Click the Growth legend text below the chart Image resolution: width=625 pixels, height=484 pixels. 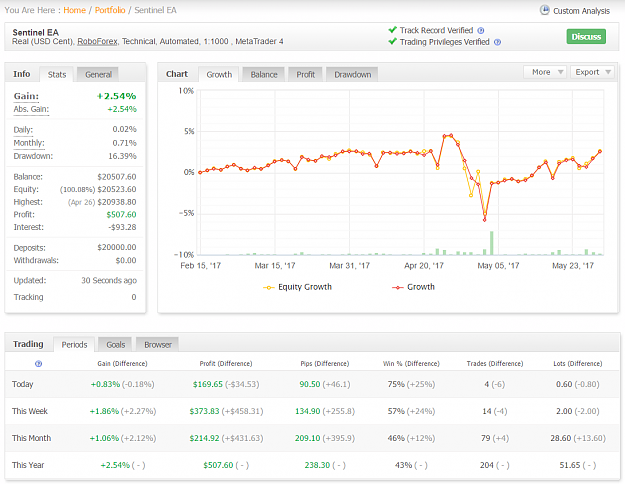[421, 287]
